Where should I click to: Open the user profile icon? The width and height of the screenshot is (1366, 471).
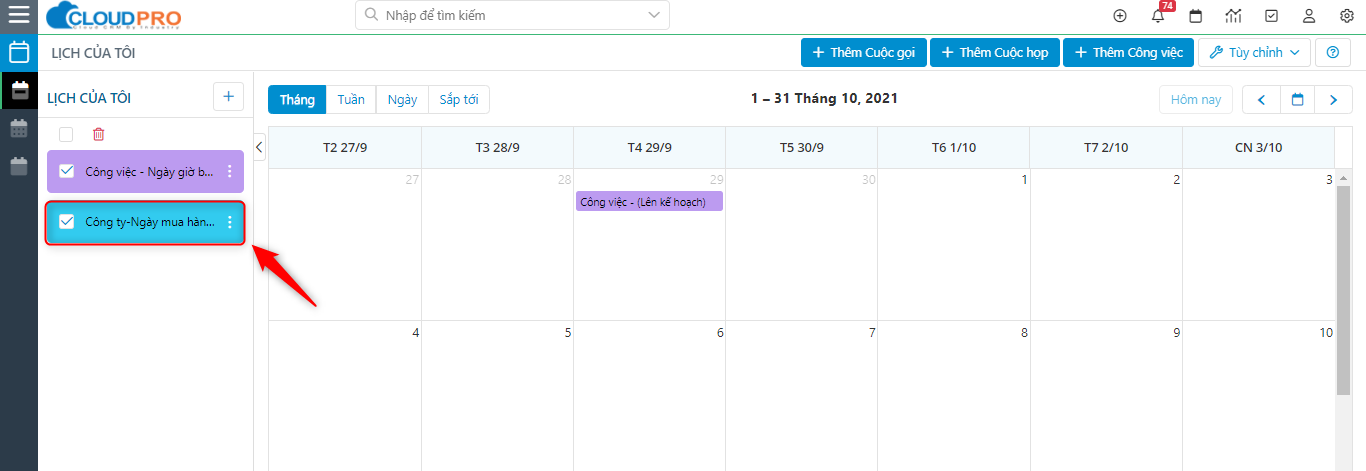click(x=1308, y=16)
